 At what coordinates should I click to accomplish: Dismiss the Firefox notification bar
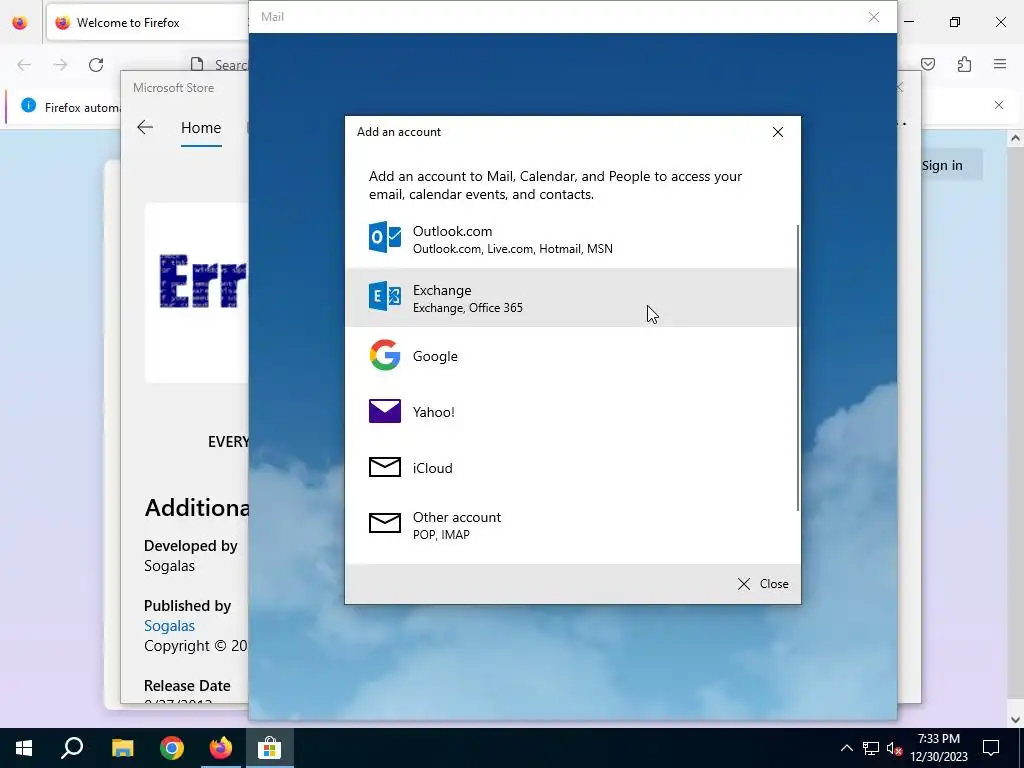(x=999, y=105)
